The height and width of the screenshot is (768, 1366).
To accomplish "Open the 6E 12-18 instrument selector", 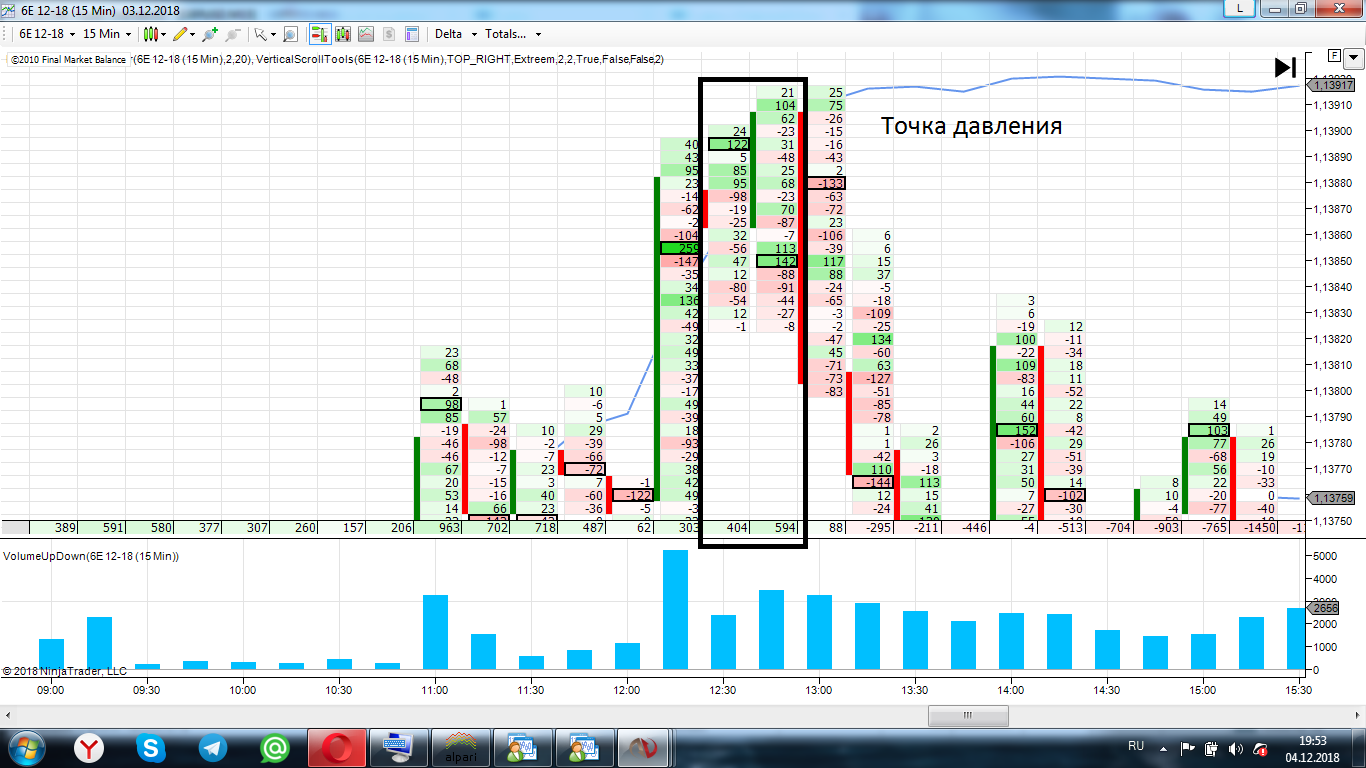I will coord(45,34).
